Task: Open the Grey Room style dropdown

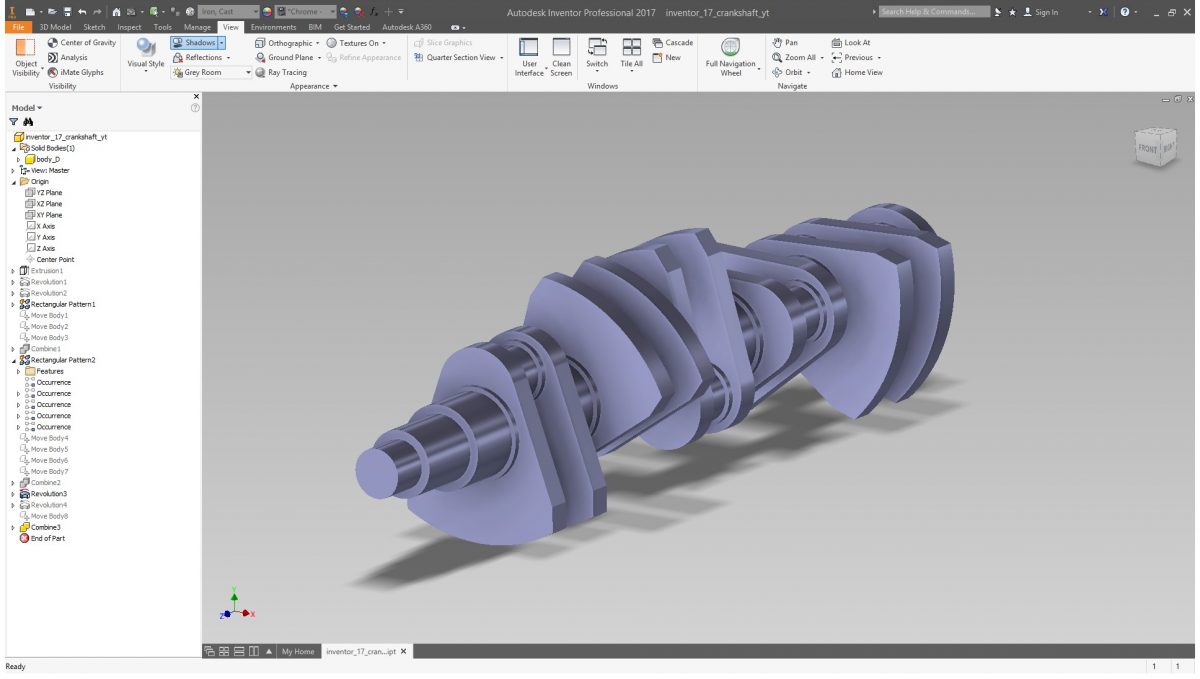Action: (x=246, y=72)
